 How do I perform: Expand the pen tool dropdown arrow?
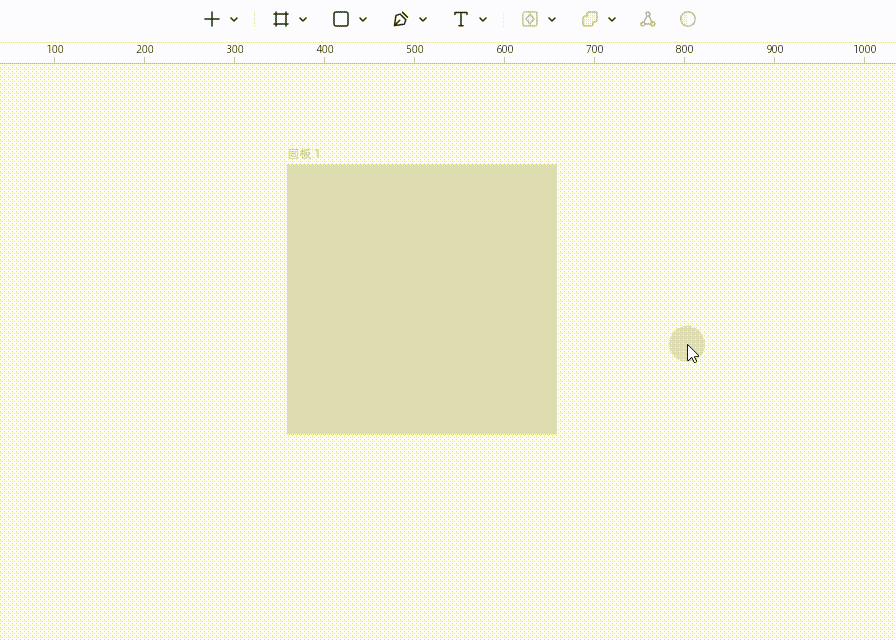423,19
